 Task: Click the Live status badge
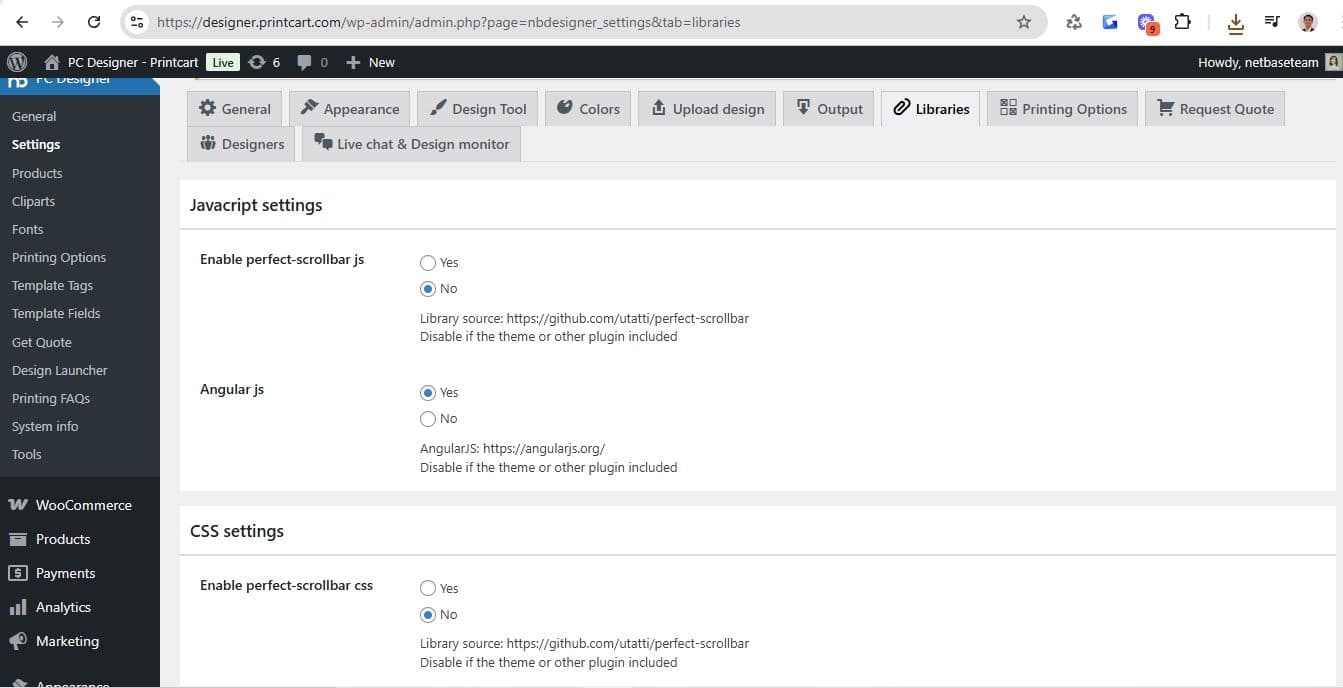click(x=222, y=62)
